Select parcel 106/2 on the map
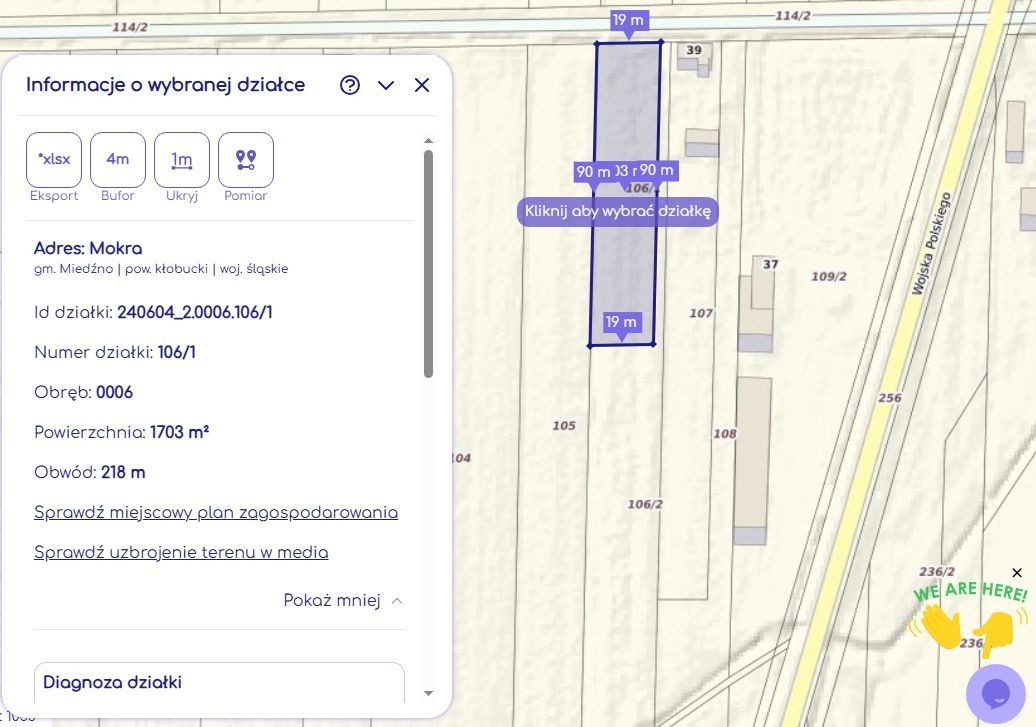Viewport: 1036px width, 727px height. (x=645, y=504)
